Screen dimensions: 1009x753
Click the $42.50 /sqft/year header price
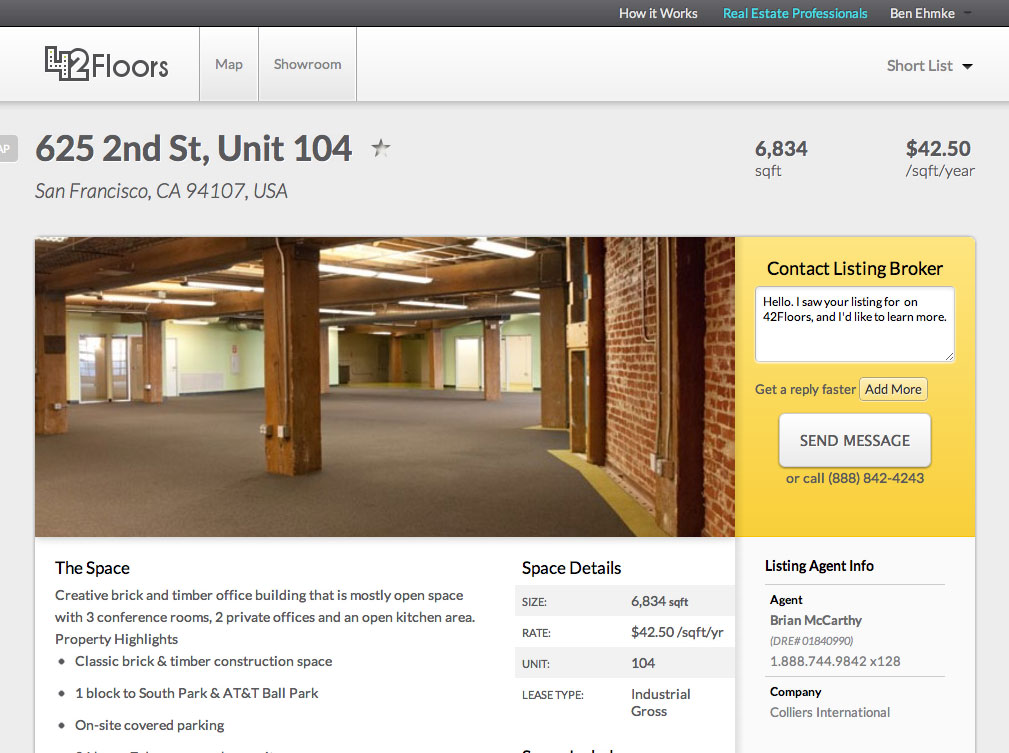[940, 158]
